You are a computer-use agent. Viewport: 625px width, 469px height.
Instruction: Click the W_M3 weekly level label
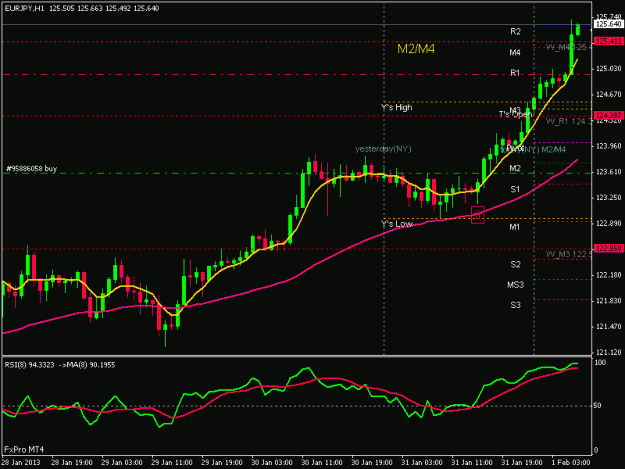pyautogui.click(x=569, y=254)
